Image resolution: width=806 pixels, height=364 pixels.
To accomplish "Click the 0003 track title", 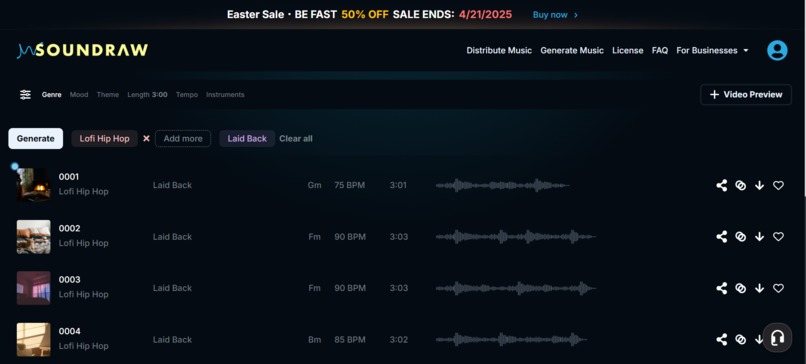I will pos(69,280).
